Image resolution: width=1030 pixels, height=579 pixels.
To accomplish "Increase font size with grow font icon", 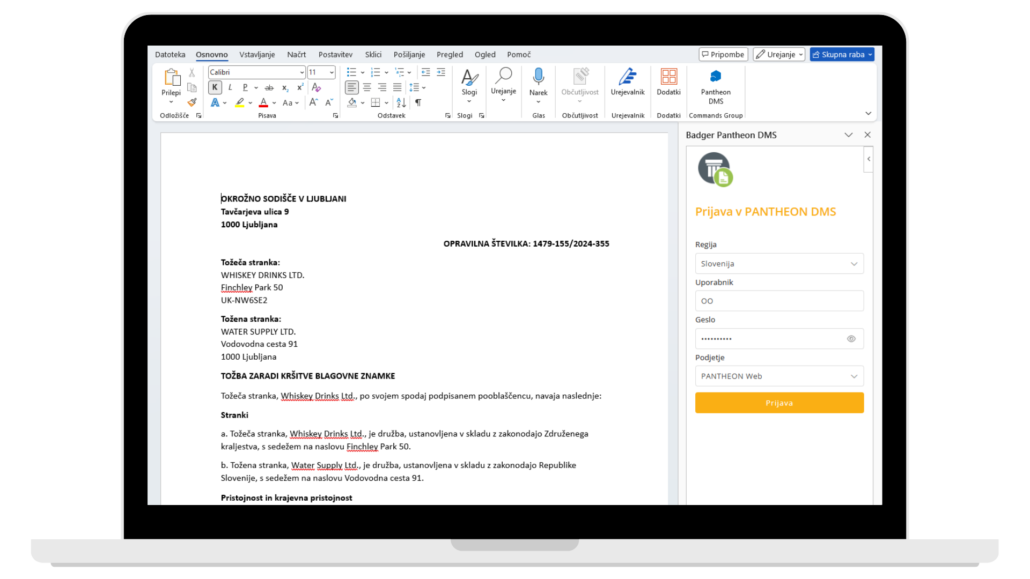I will coord(313,103).
